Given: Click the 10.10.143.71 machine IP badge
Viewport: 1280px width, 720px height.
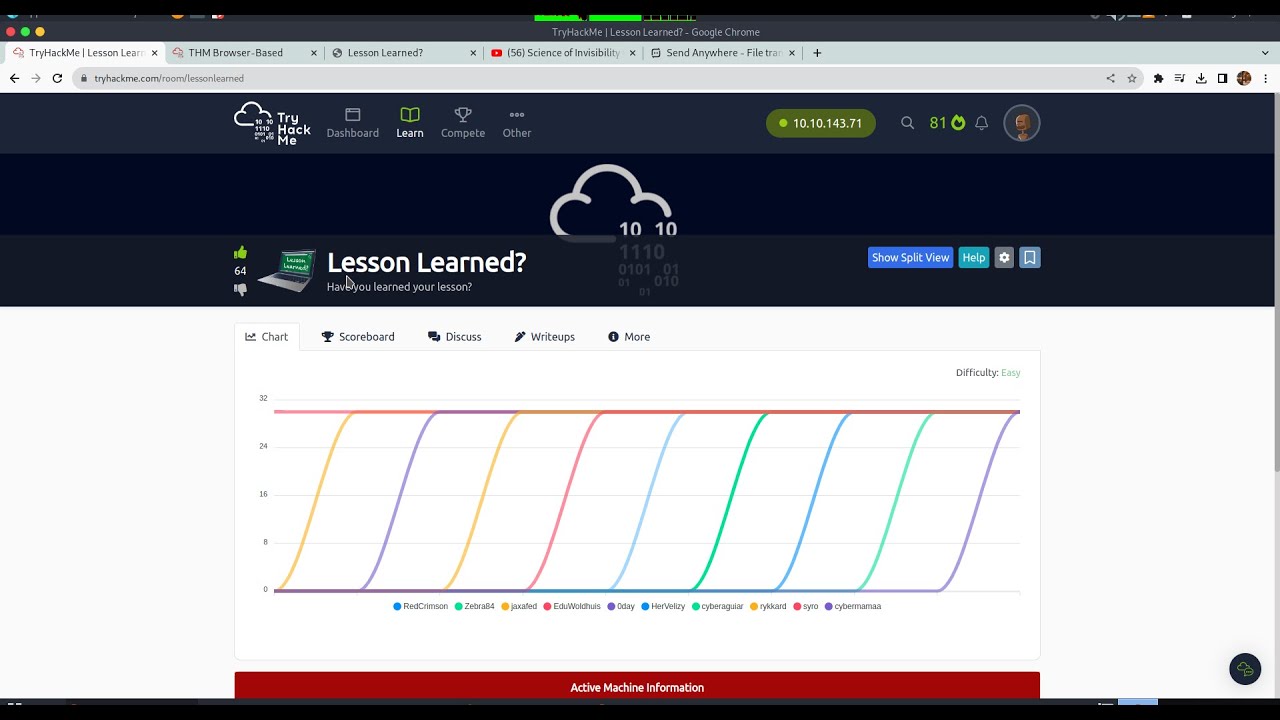Looking at the screenshot, I should [821, 123].
